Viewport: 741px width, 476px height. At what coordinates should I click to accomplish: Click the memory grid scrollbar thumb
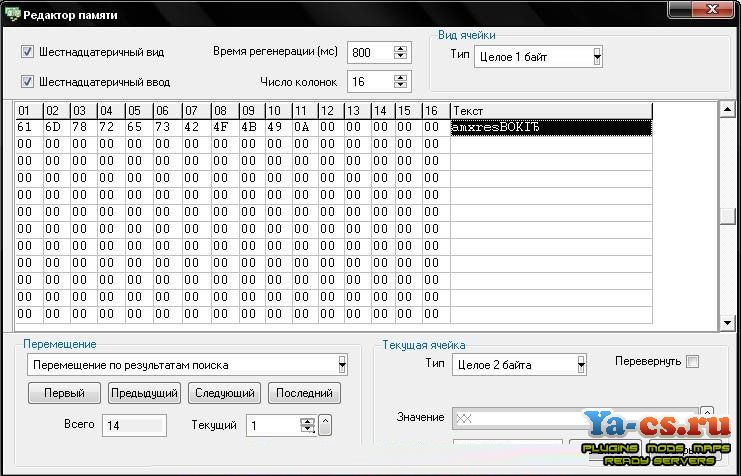(x=727, y=216)
